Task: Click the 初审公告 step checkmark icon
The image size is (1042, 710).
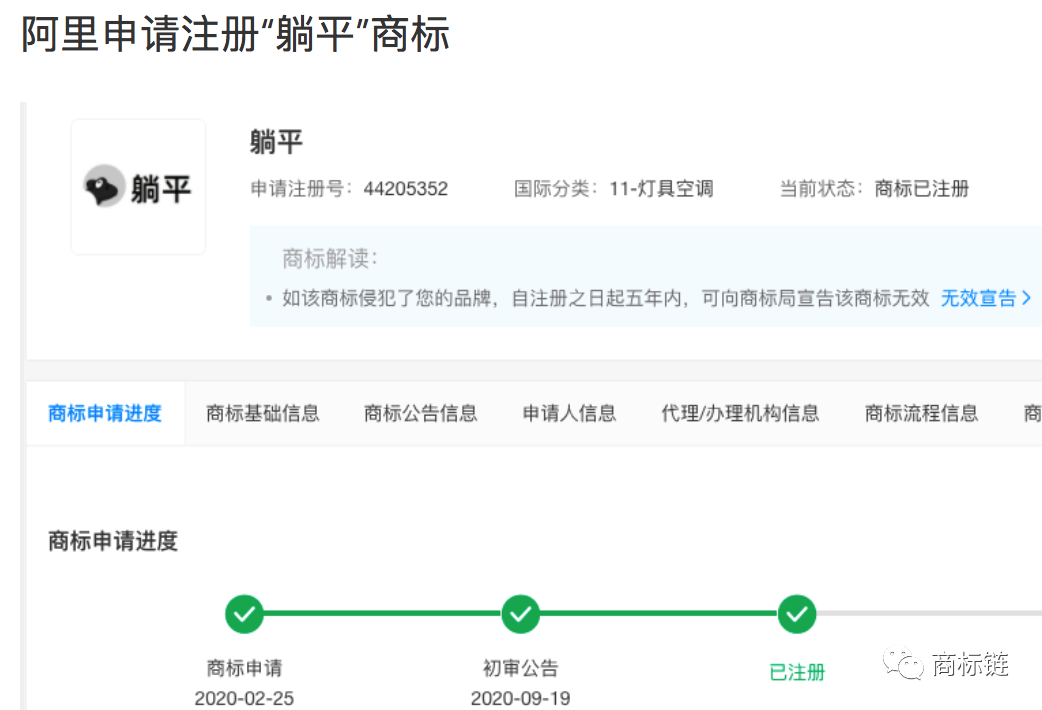Action: [520, 614]
